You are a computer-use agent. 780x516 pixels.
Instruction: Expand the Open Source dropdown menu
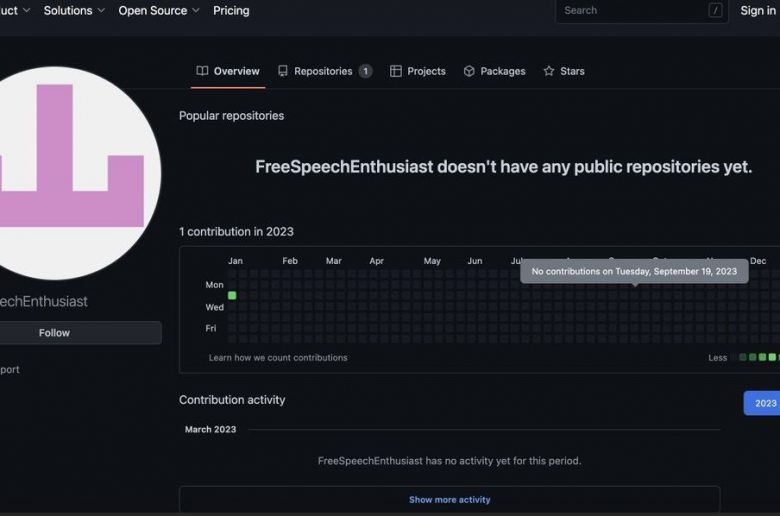pos(159,11)
